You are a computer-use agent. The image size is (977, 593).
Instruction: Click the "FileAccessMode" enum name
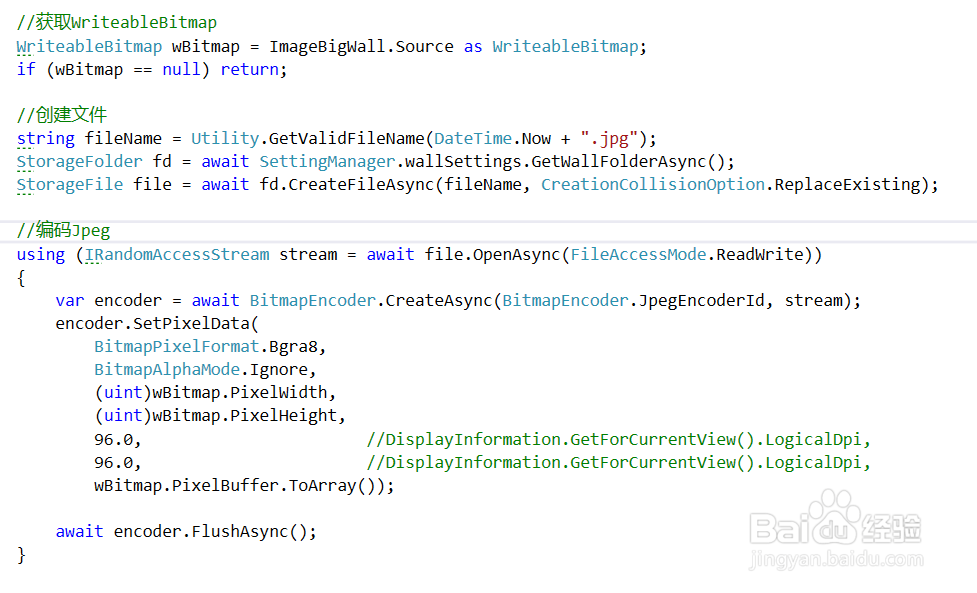pyautogui.click(x=638, y=255)
